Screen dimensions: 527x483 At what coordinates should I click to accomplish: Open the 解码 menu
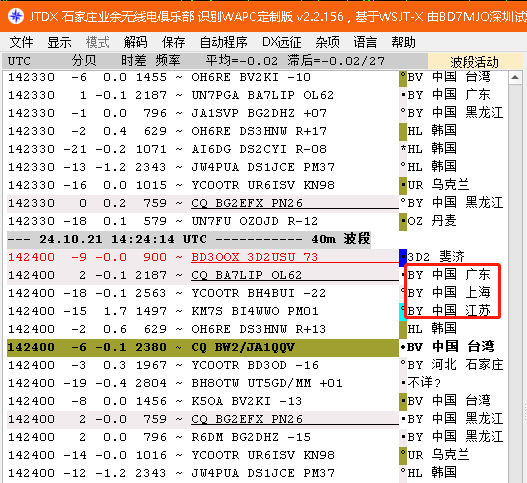pos(135,42)
